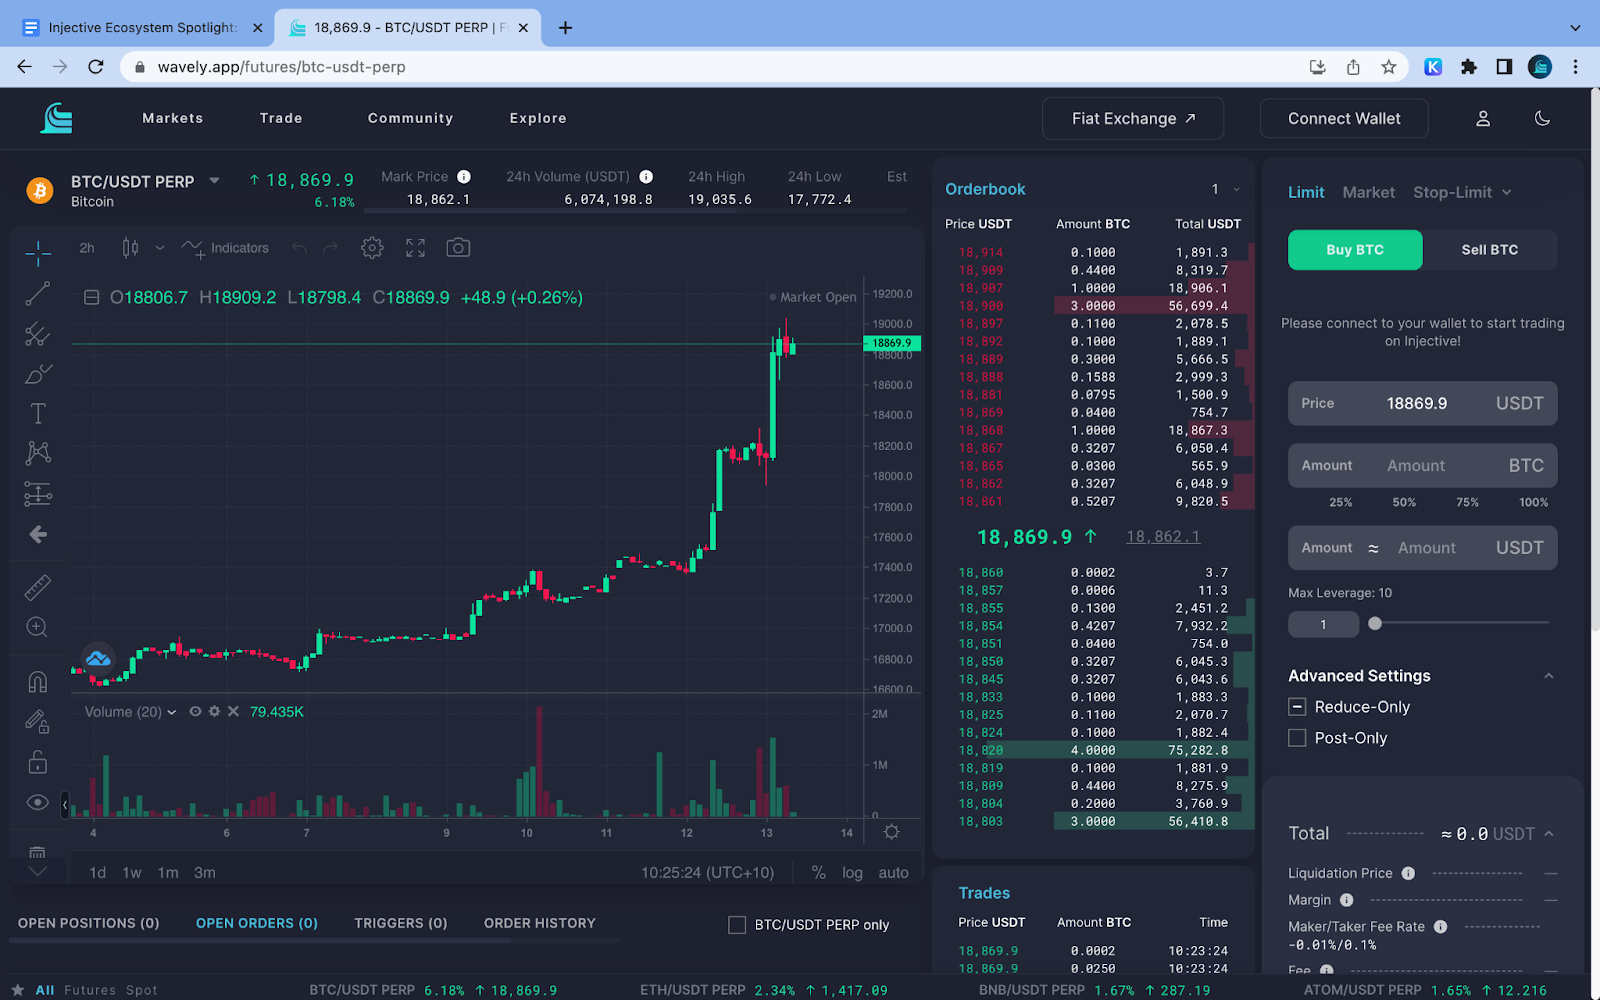Image resolution: width=1600 pixels, height=1000 pixels.
Task: Click the Connect Wallet button
Action: (1344, 118)
